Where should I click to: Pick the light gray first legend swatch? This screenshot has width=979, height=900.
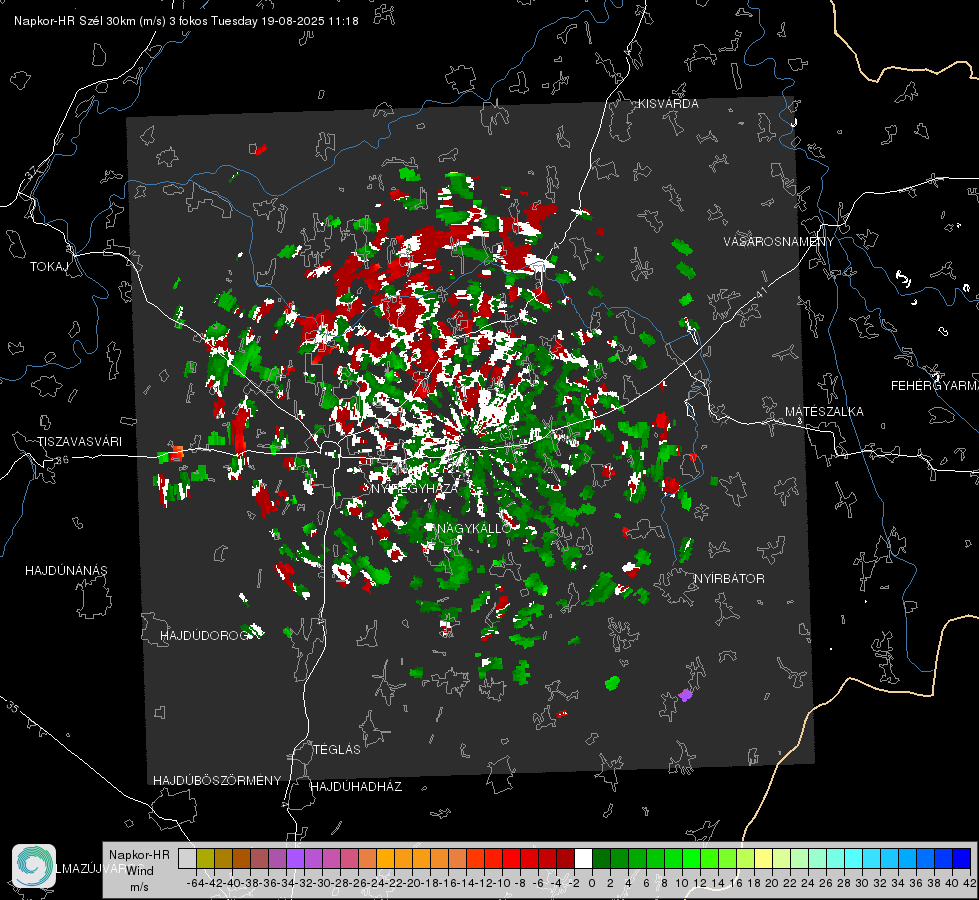[x=187, y=859]
